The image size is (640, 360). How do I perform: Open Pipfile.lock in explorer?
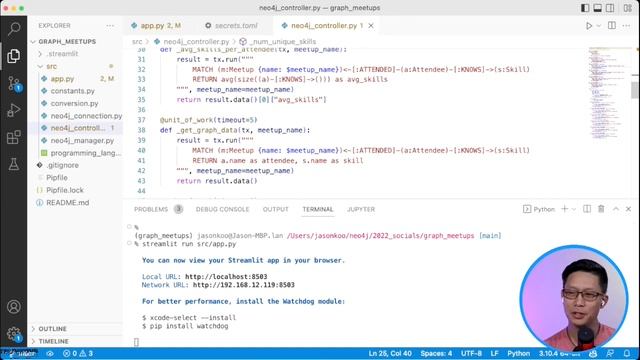tap(64, 190)
